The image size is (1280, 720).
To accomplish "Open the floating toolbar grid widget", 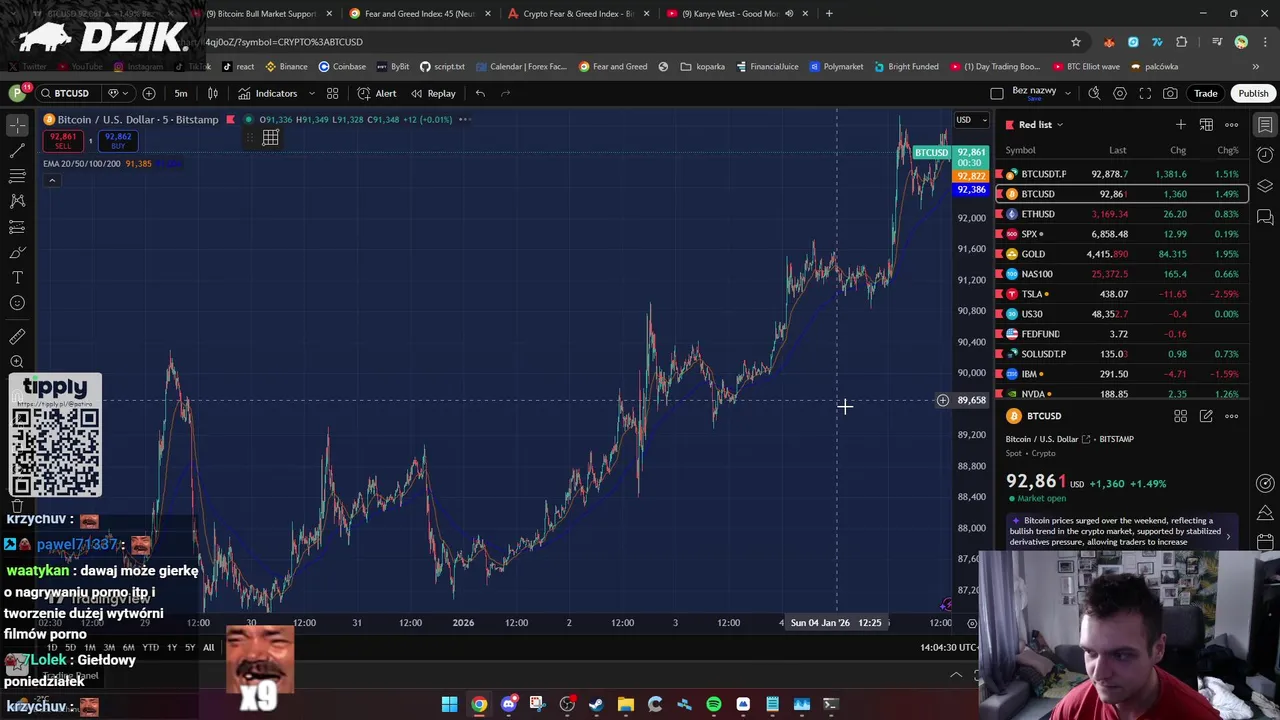I will (270, 138).
